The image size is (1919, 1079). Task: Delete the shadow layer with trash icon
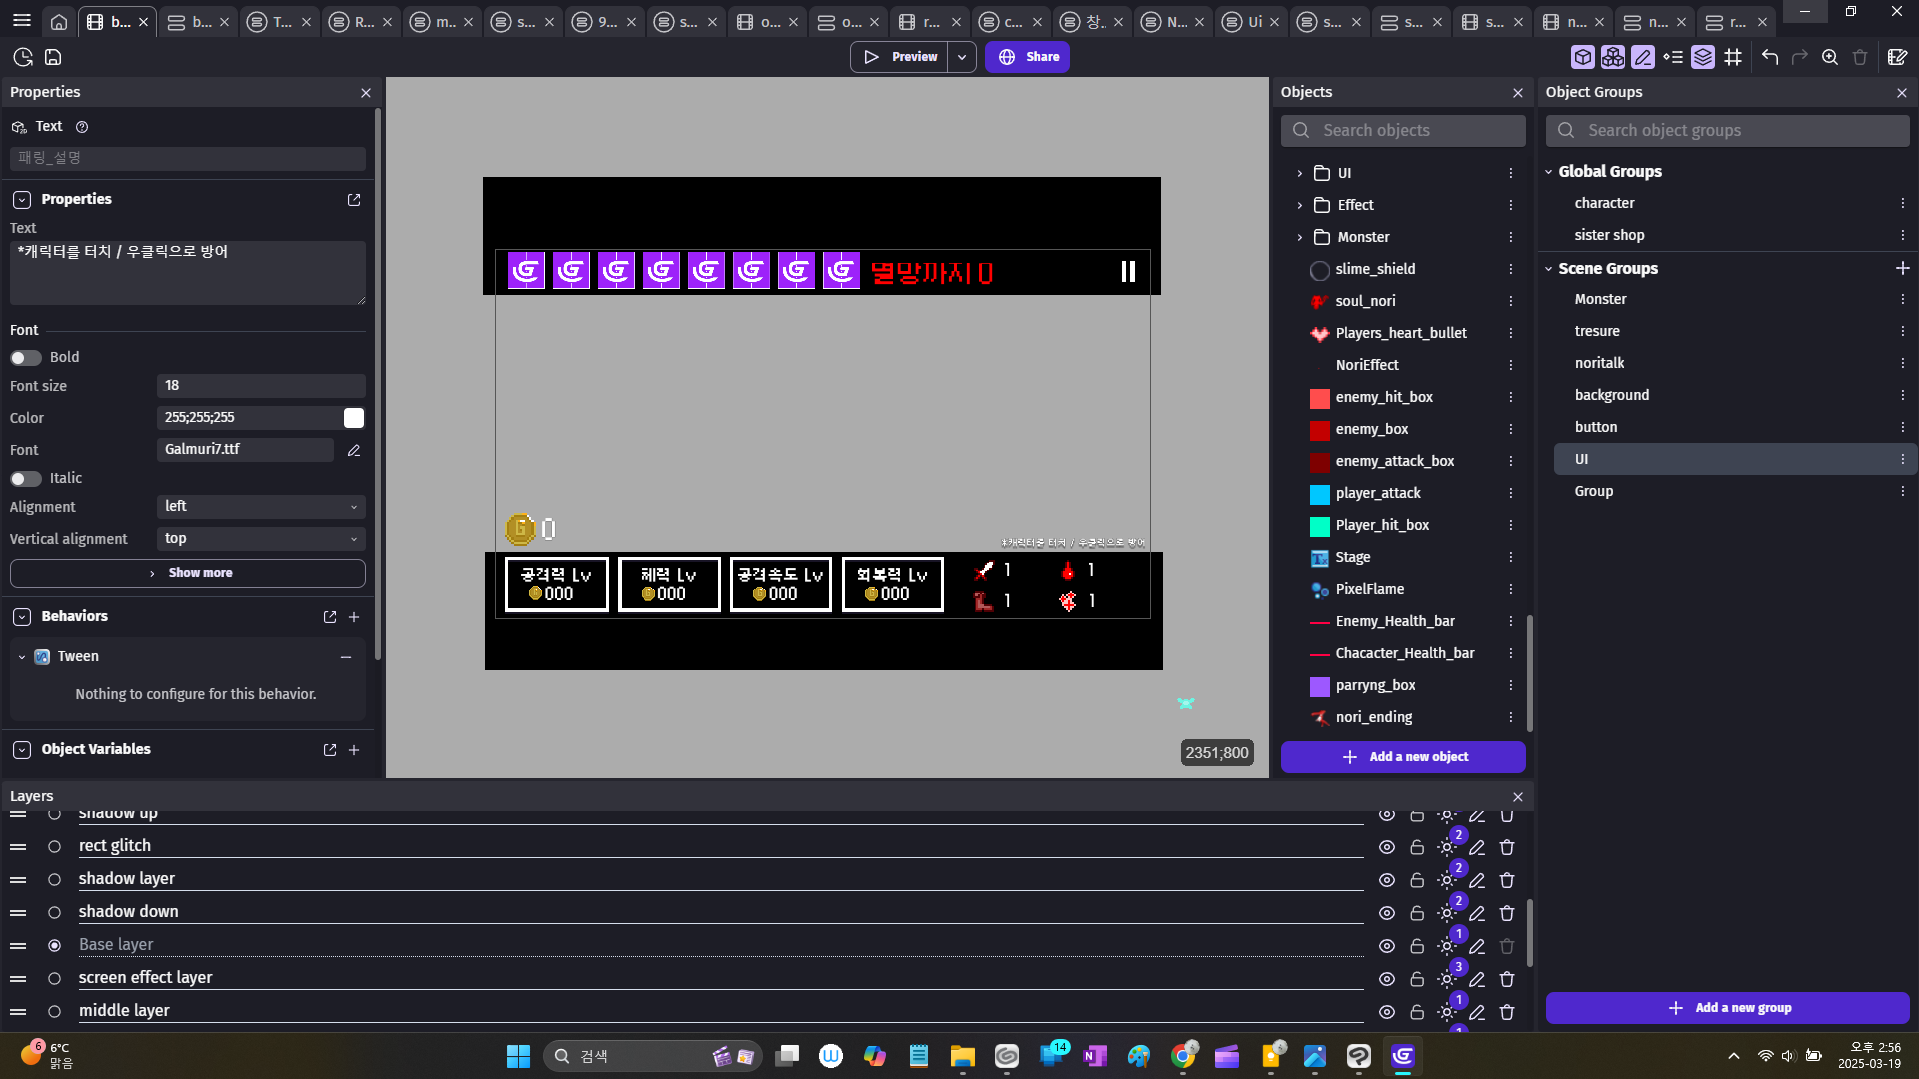1507,880
